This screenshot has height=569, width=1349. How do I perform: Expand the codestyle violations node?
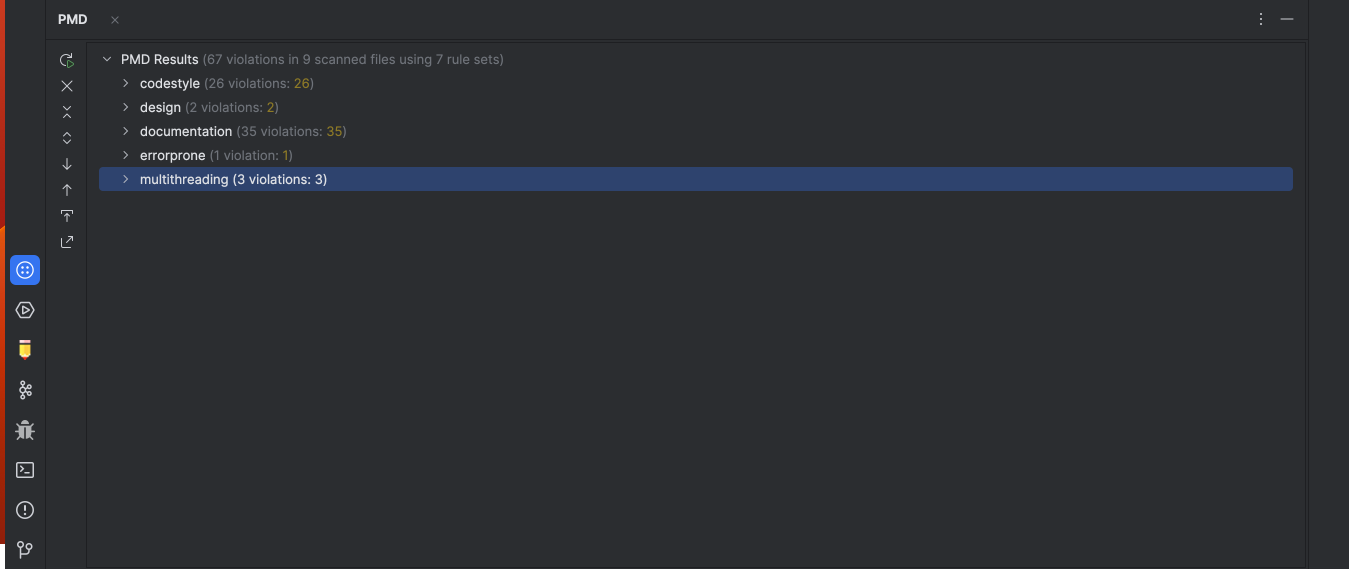click(x=126, y=83)
